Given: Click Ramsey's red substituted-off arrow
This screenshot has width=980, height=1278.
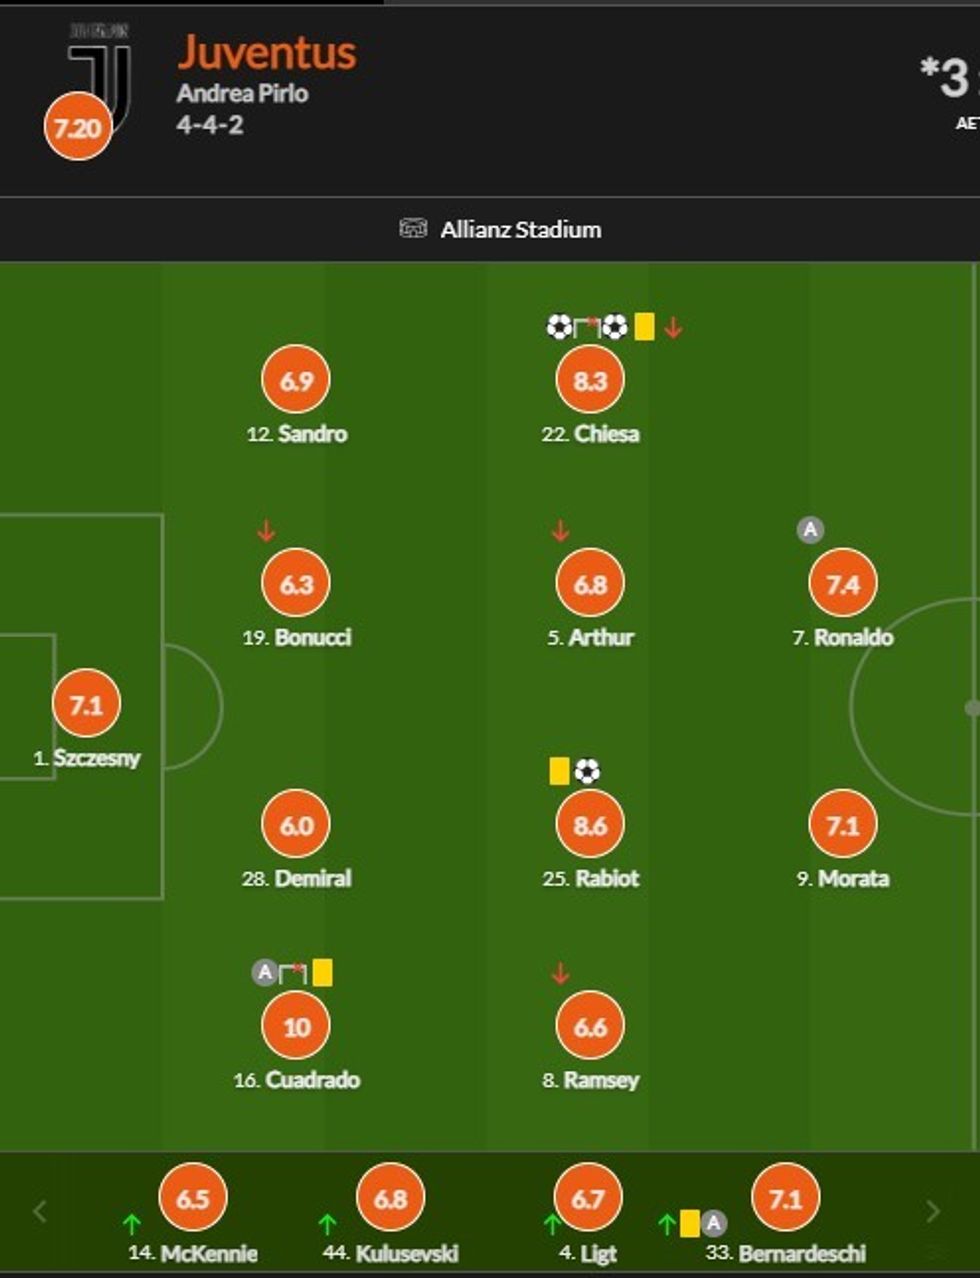Looking at the screenshot, I should 560,973.
